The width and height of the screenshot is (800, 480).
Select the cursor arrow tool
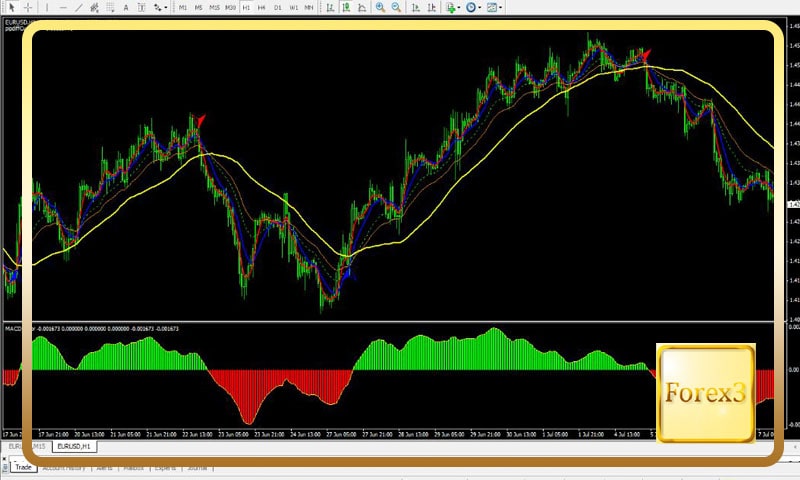[x=9, y=7]
